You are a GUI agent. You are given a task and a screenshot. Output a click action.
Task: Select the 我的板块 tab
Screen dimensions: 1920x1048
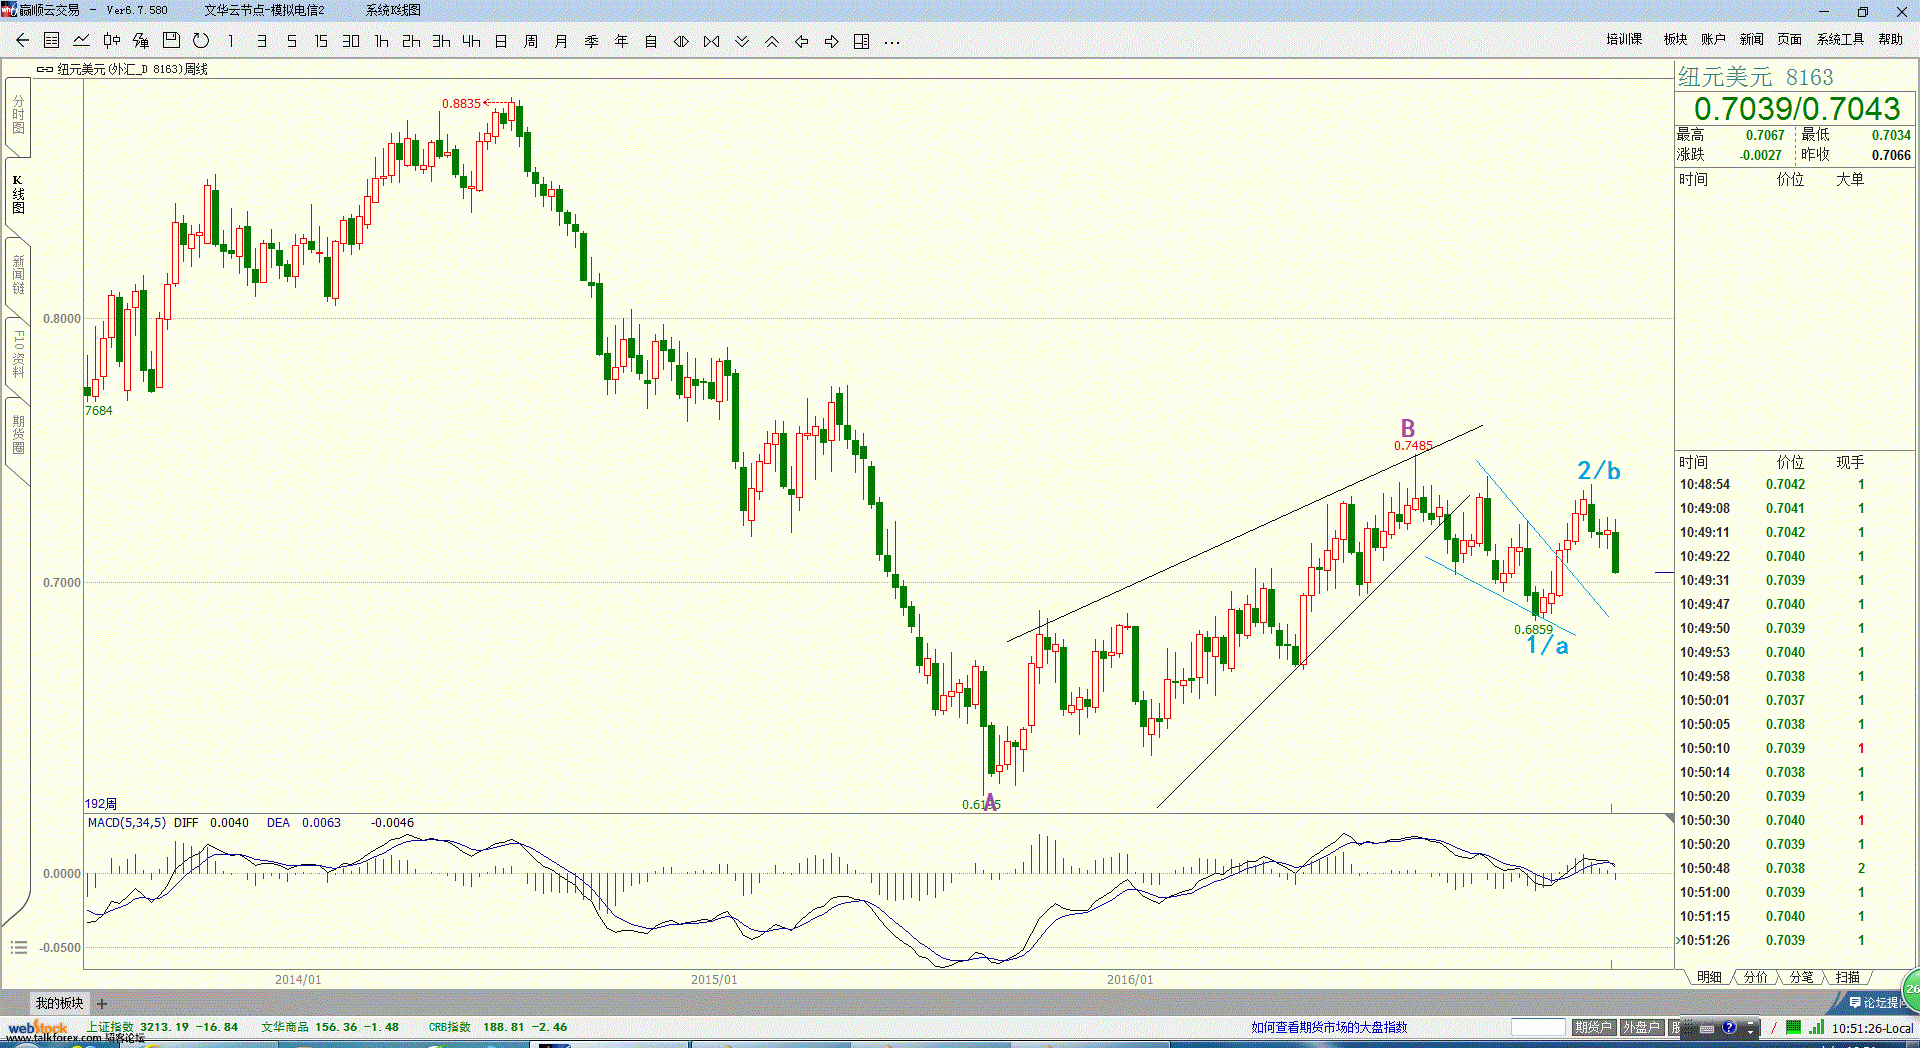60,1003
